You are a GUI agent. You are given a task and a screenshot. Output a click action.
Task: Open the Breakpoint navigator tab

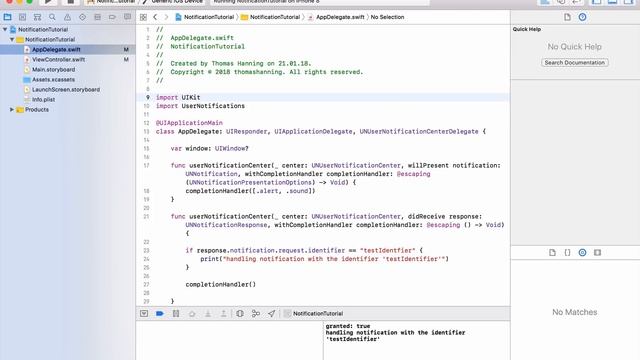(x=112, y=17)
